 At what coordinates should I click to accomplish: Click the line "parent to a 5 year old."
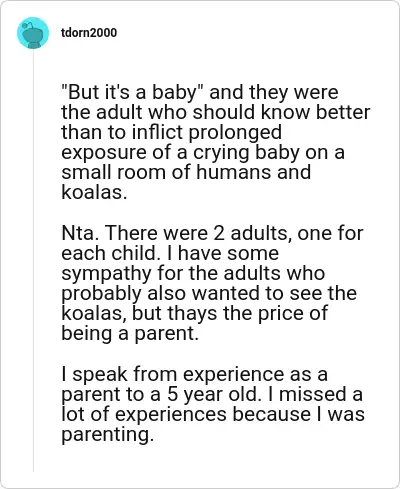tap(161, 394)
